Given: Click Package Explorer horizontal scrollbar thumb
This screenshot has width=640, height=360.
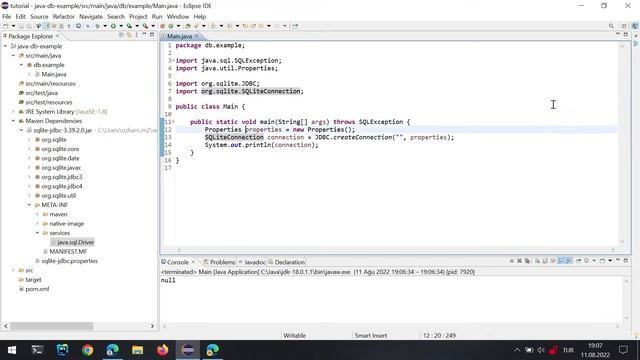Looking at the screenshot, I should [x=51, y=326].
